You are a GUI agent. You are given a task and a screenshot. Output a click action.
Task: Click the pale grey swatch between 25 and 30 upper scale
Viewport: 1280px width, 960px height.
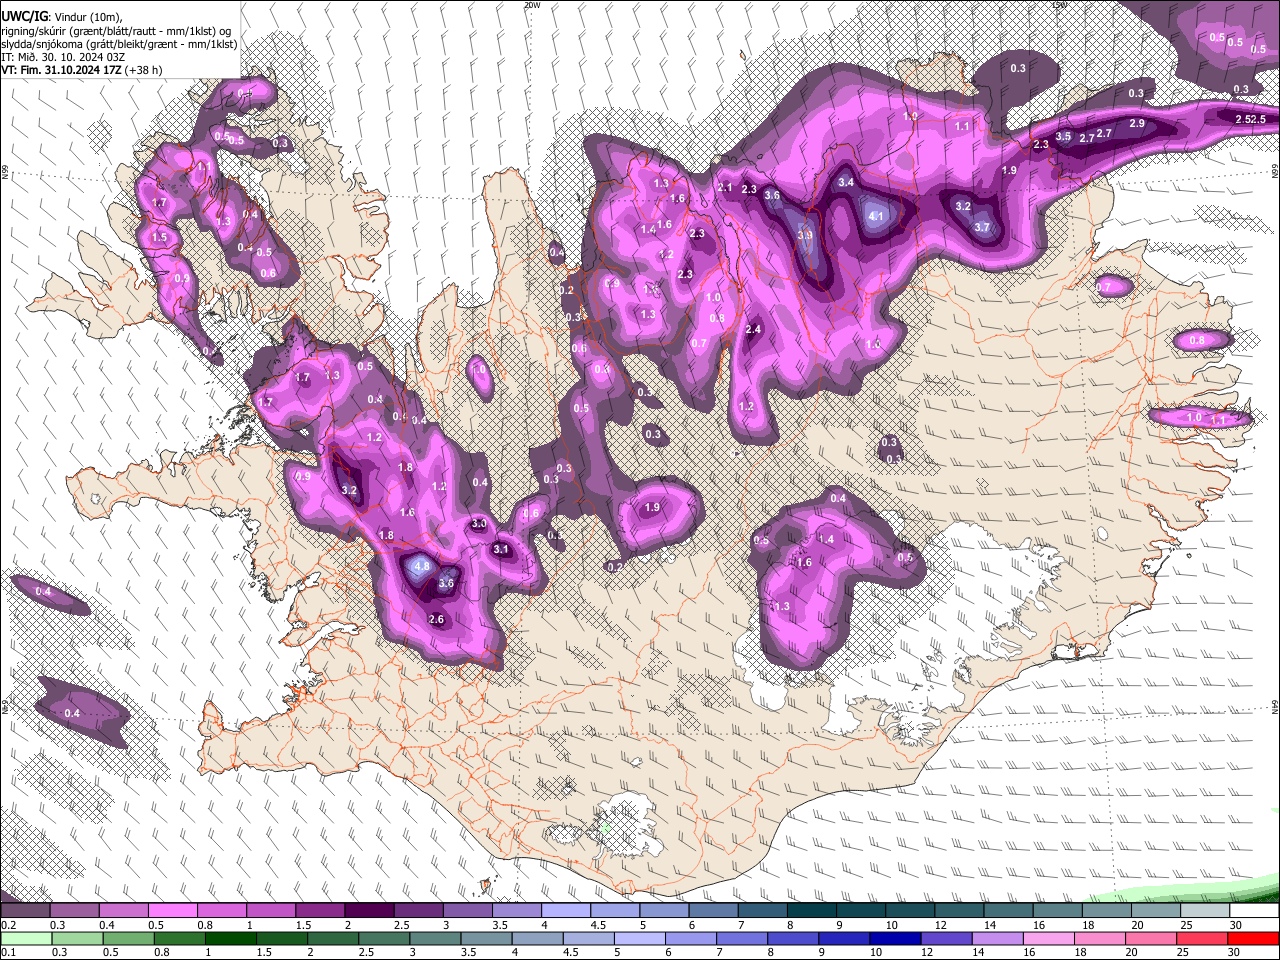coord(1205,911)
